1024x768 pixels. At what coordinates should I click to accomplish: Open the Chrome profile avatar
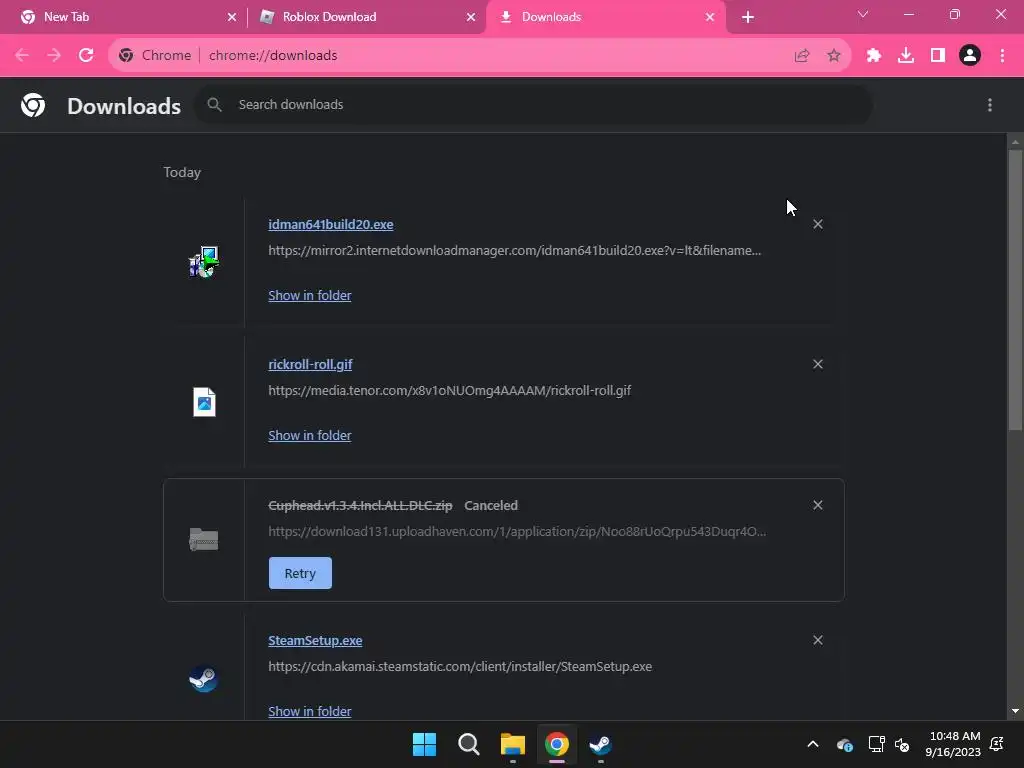[970, 56]
